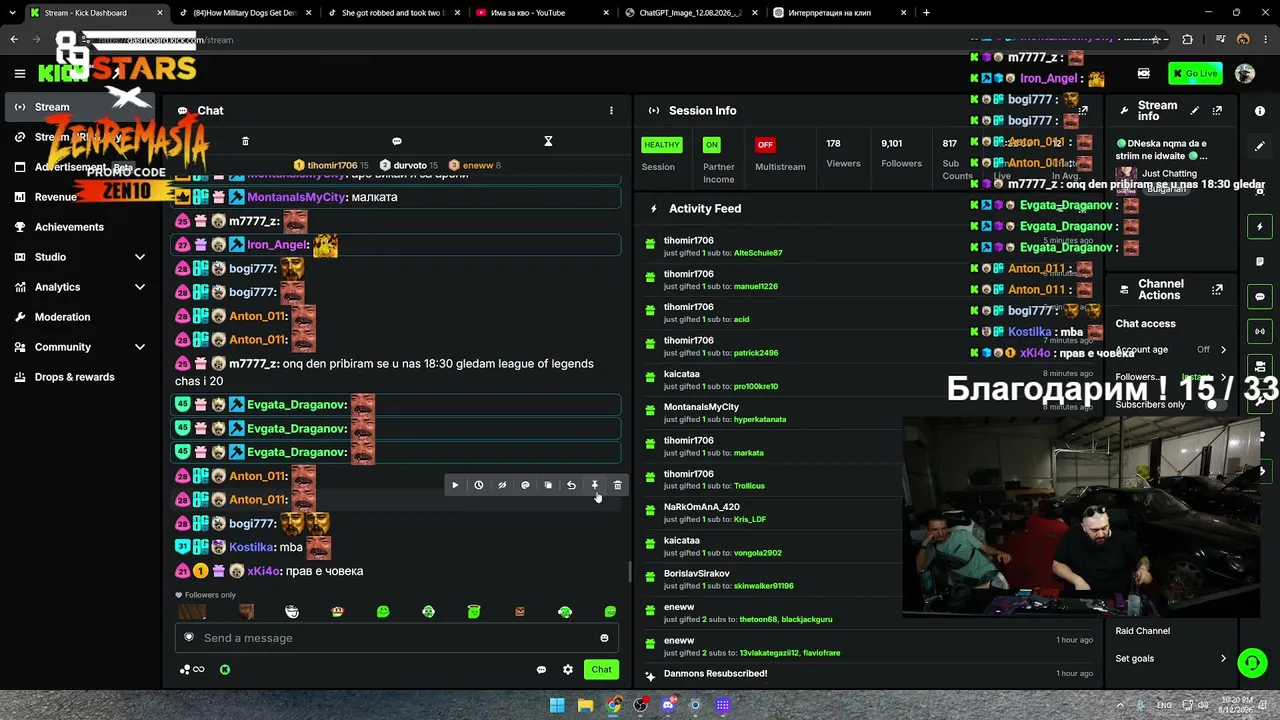
Task: Switch to the ChatGPT_Image browser tab
Action: click(690, 13)
